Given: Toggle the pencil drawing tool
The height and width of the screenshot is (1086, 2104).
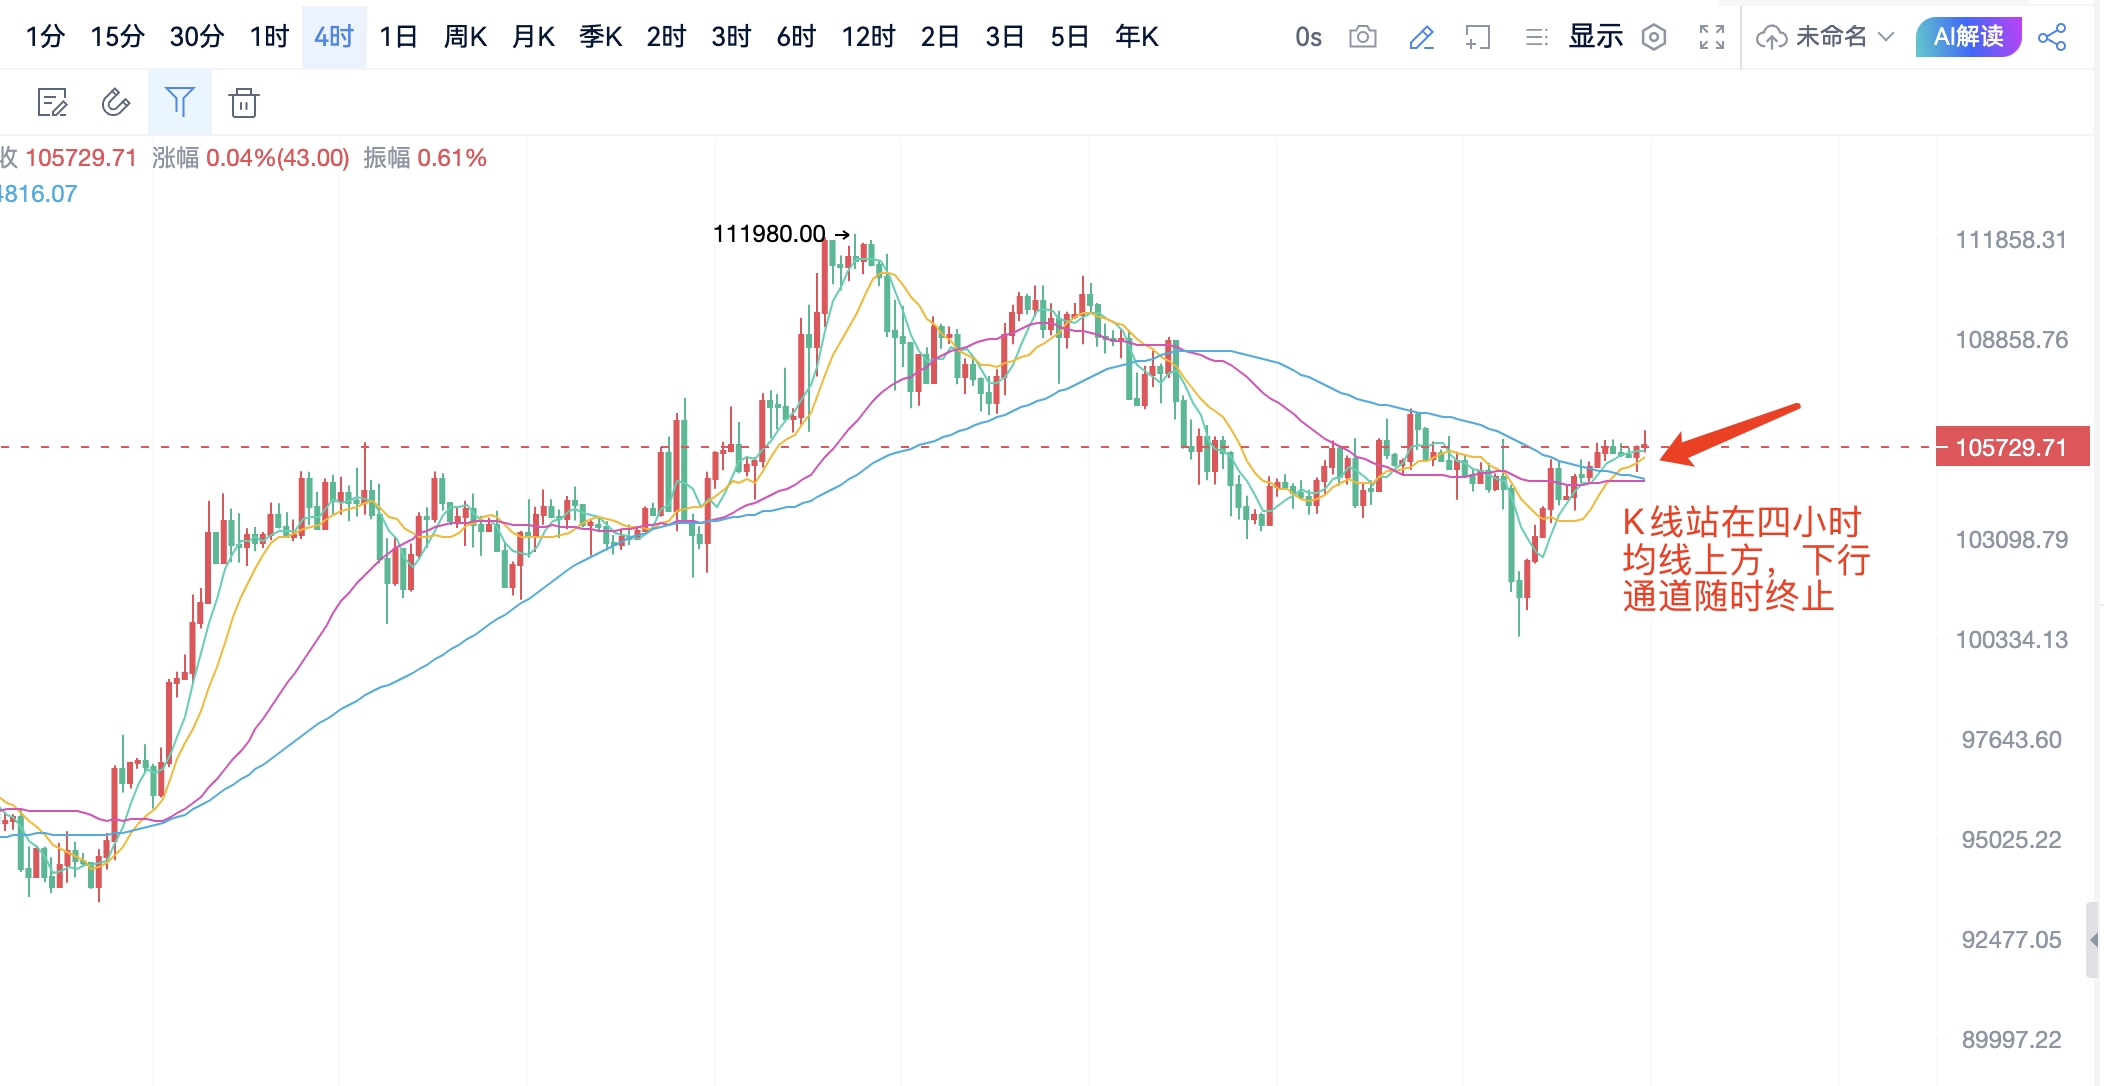Looking at the screenshot, I should (x=1421, y=38).
